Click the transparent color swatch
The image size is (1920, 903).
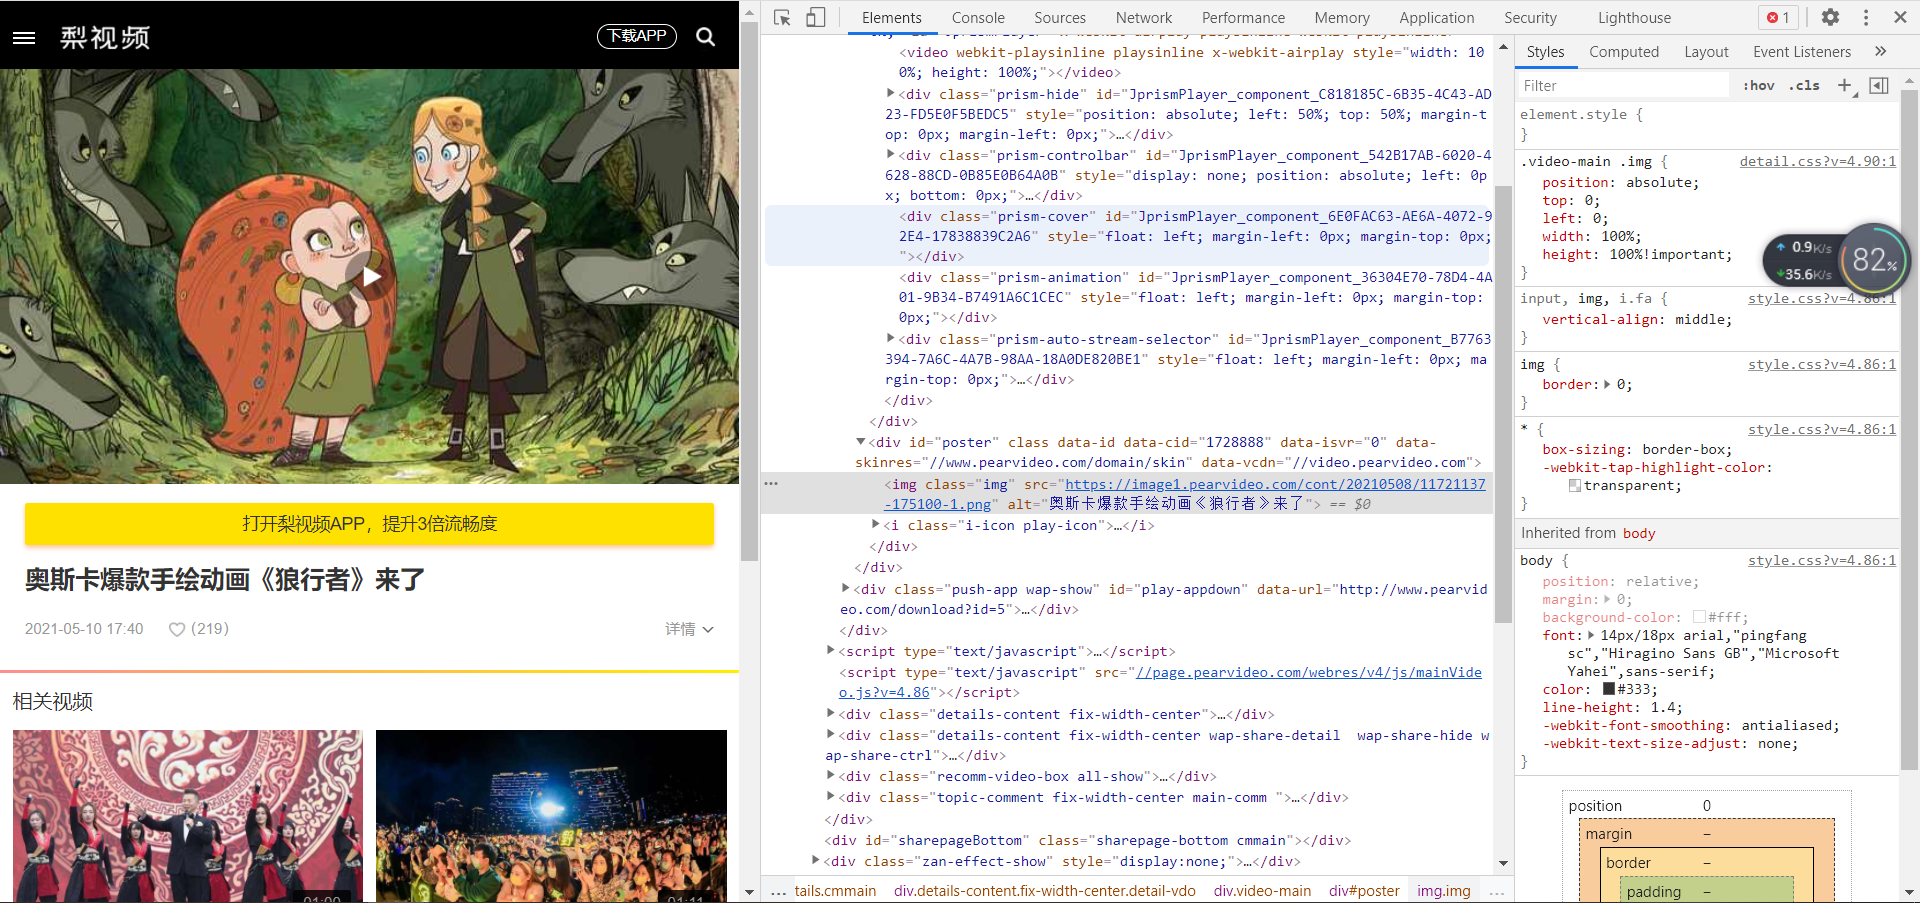1575,486
